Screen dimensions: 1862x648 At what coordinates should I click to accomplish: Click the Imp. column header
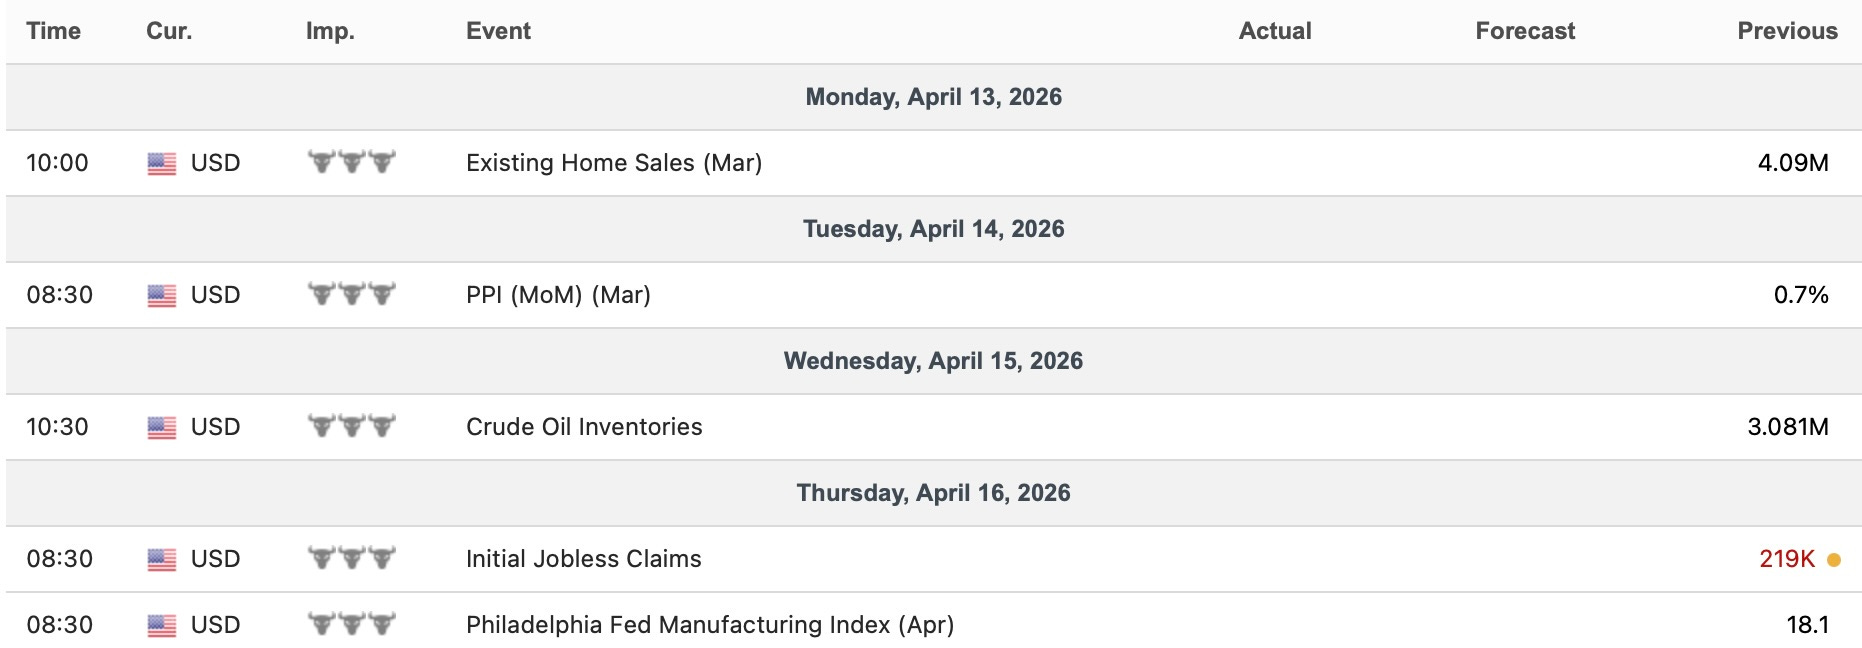[330, 32]
